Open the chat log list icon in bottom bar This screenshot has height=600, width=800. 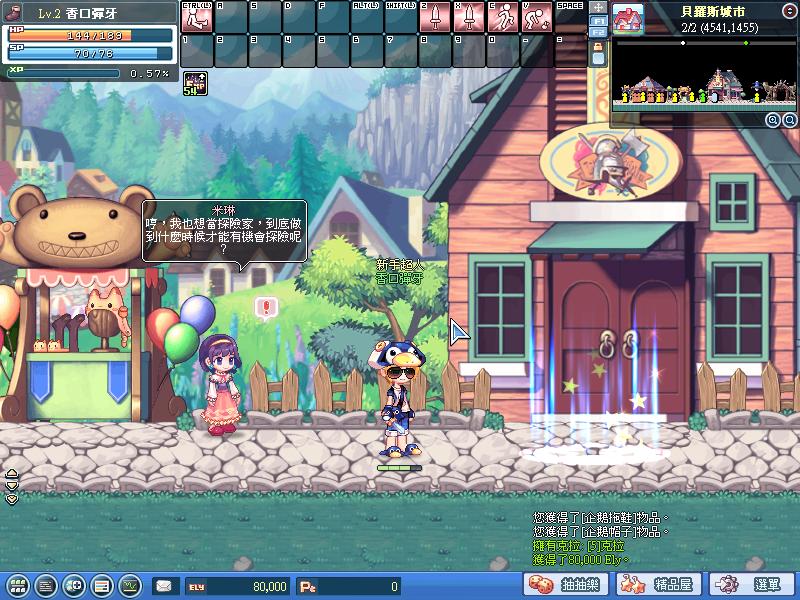click(46, 585)
